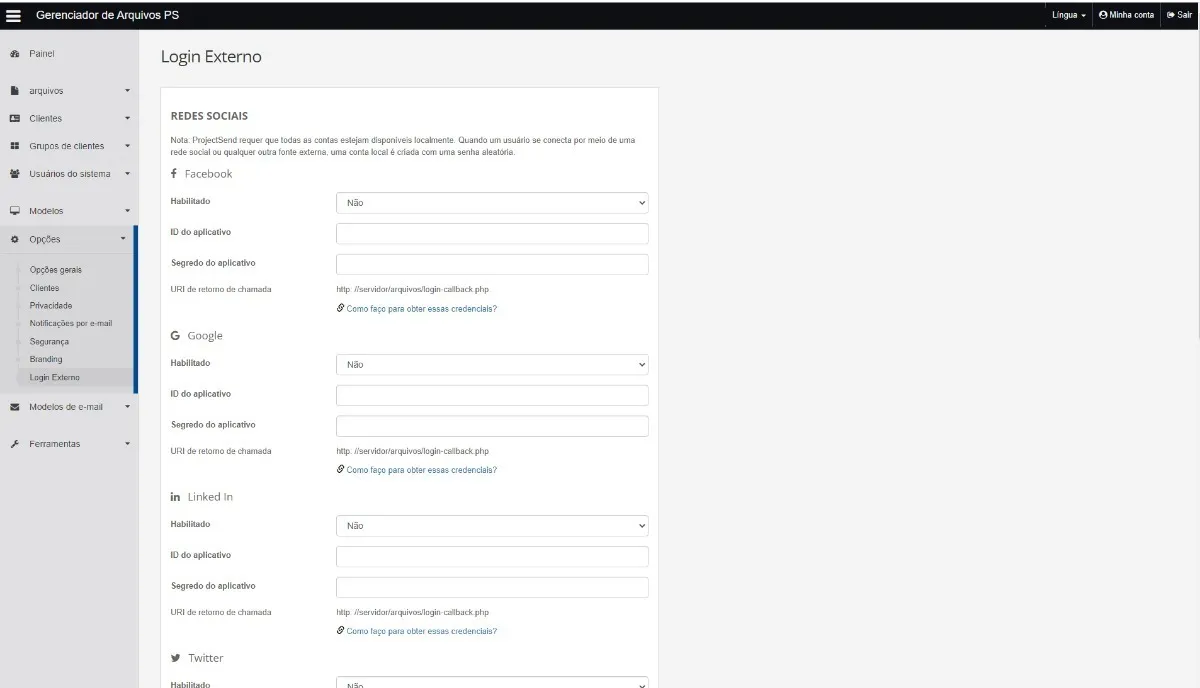
Task: Open Privacidade submenu item
Action: click(51, 306)
